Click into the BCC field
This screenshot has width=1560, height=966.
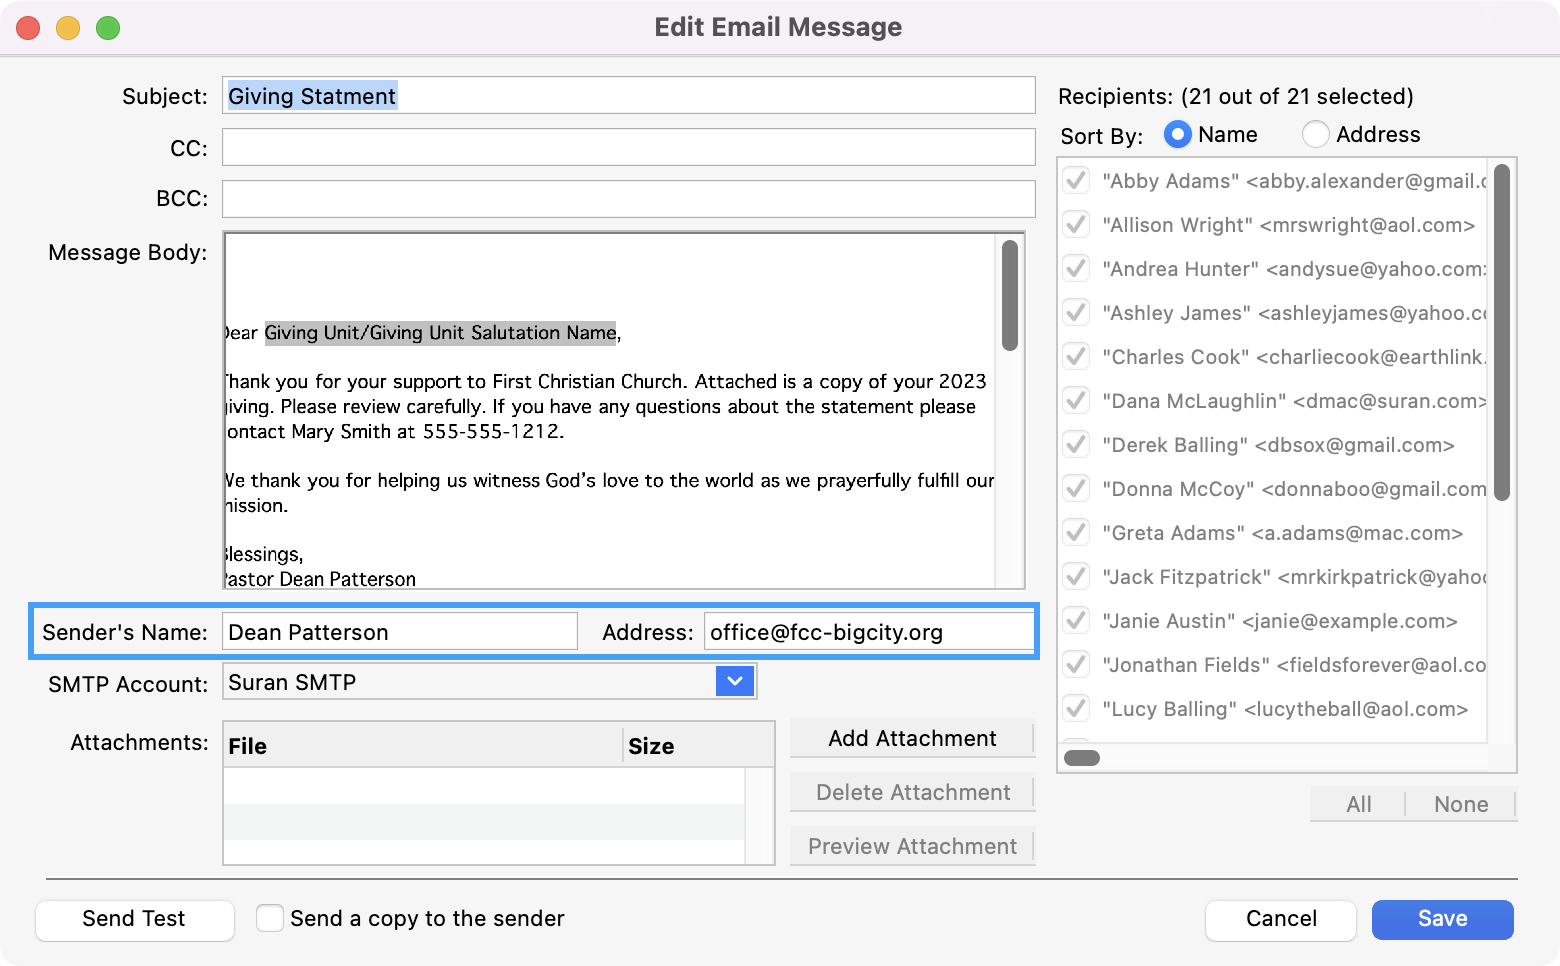[628, 199]
